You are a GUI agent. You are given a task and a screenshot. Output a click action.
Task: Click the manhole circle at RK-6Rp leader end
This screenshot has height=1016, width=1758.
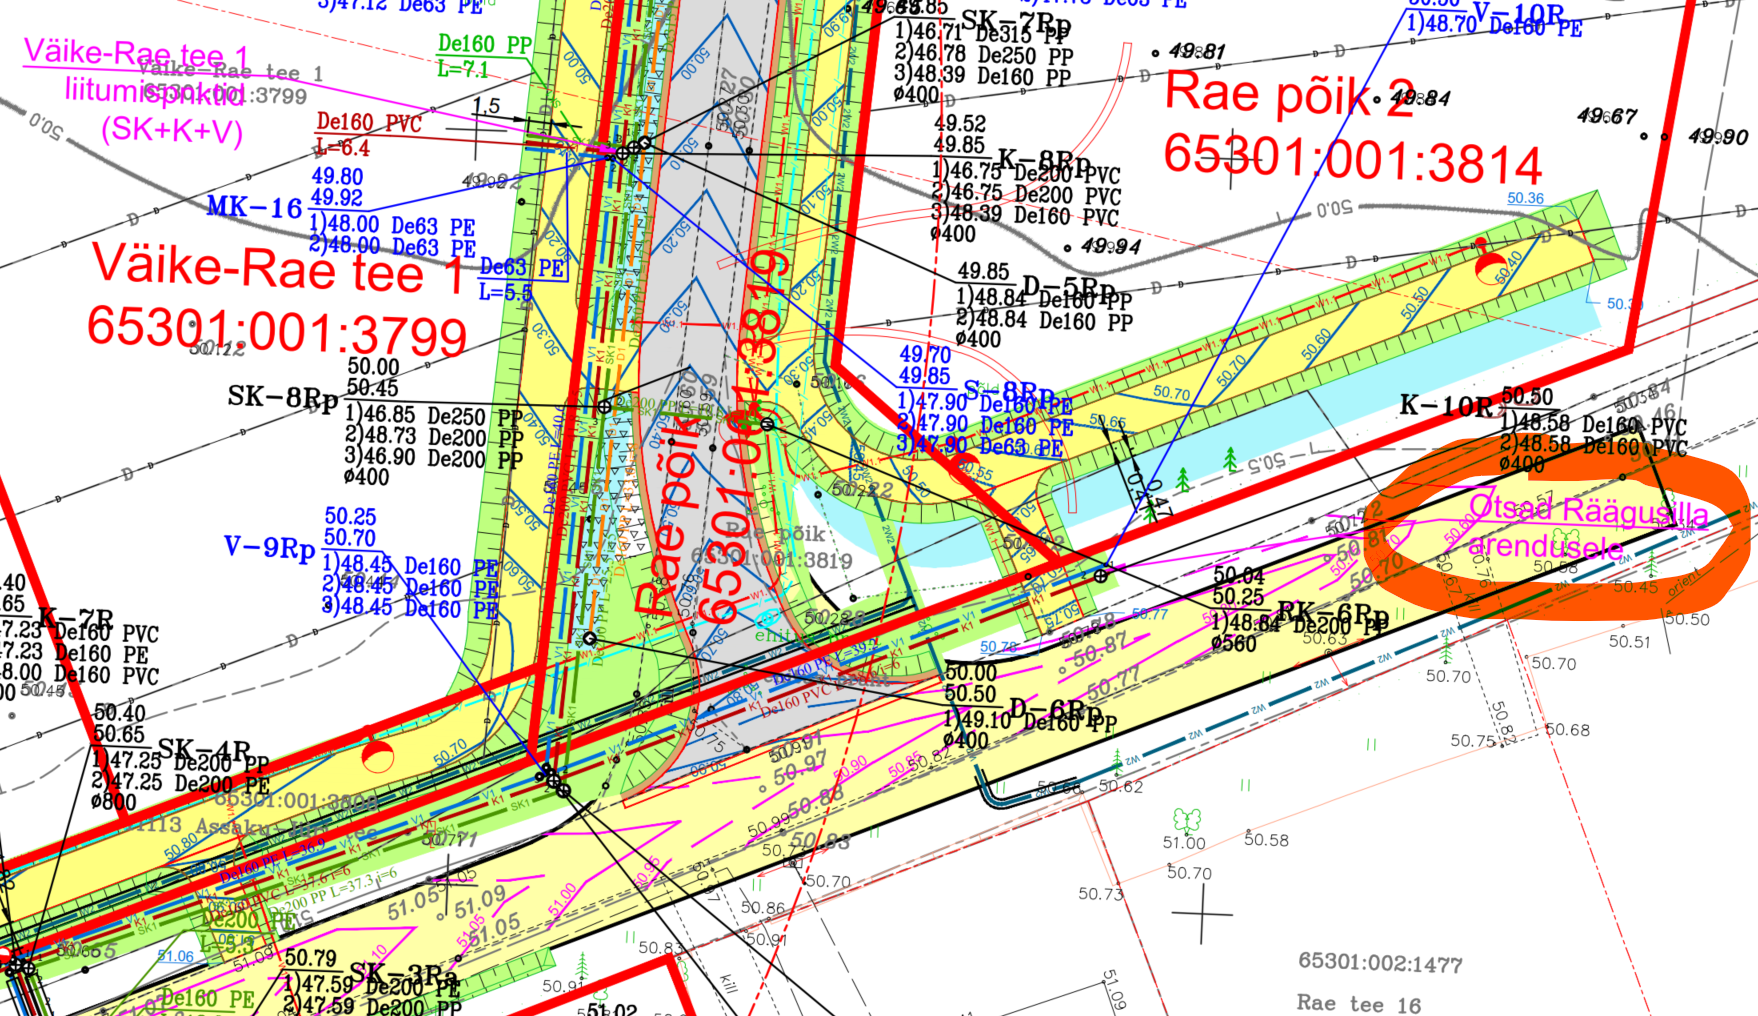[x=1101, y=575]
